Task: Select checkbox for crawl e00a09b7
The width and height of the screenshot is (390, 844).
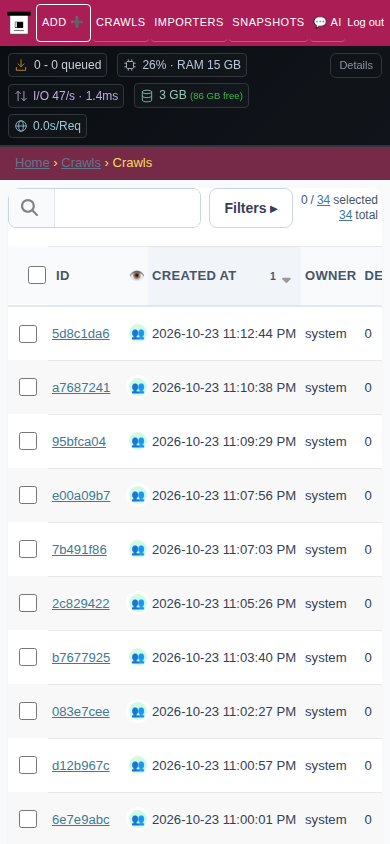Action: pyautogui.click(x=28, y=495)
